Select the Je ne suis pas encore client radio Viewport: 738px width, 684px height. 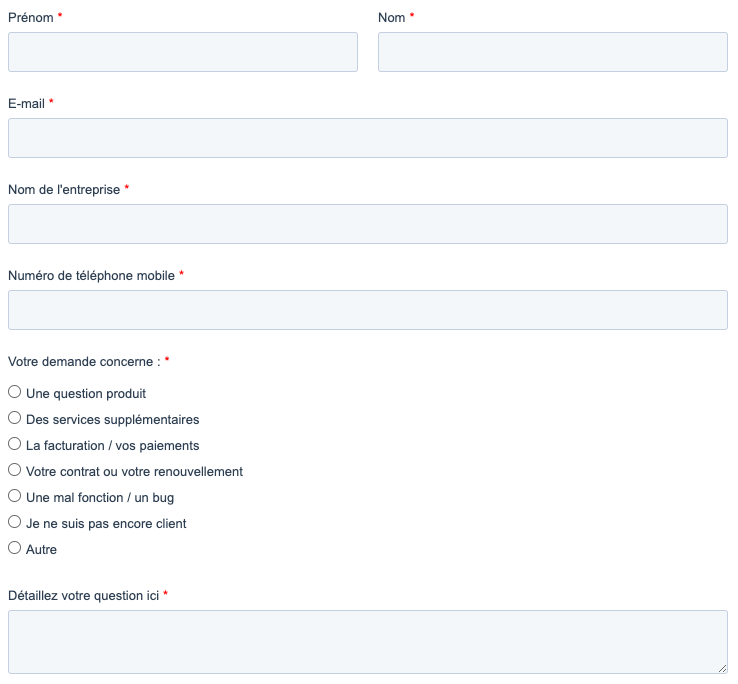[15, 522]
